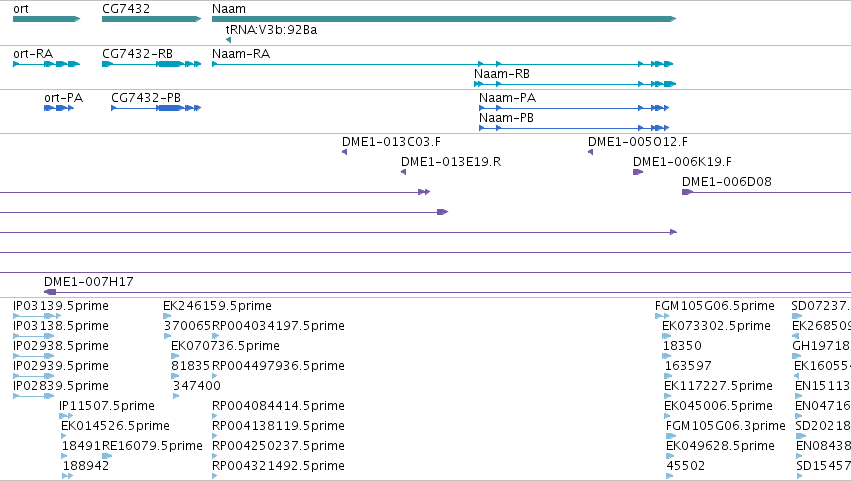Click the 163597 EST label

(x=688, y=366)
